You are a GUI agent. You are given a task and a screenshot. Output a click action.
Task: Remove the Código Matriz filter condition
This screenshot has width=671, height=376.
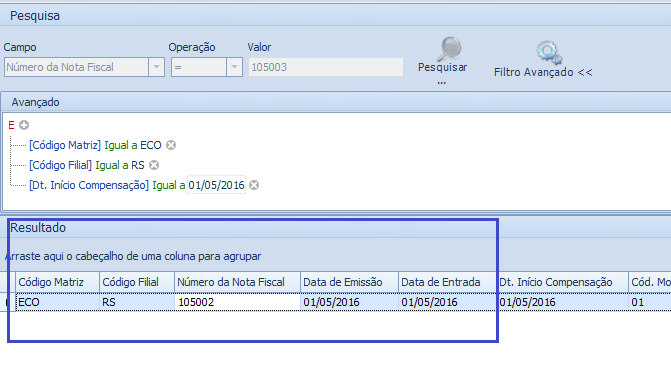pyautogui.click(x=171, y=145)
